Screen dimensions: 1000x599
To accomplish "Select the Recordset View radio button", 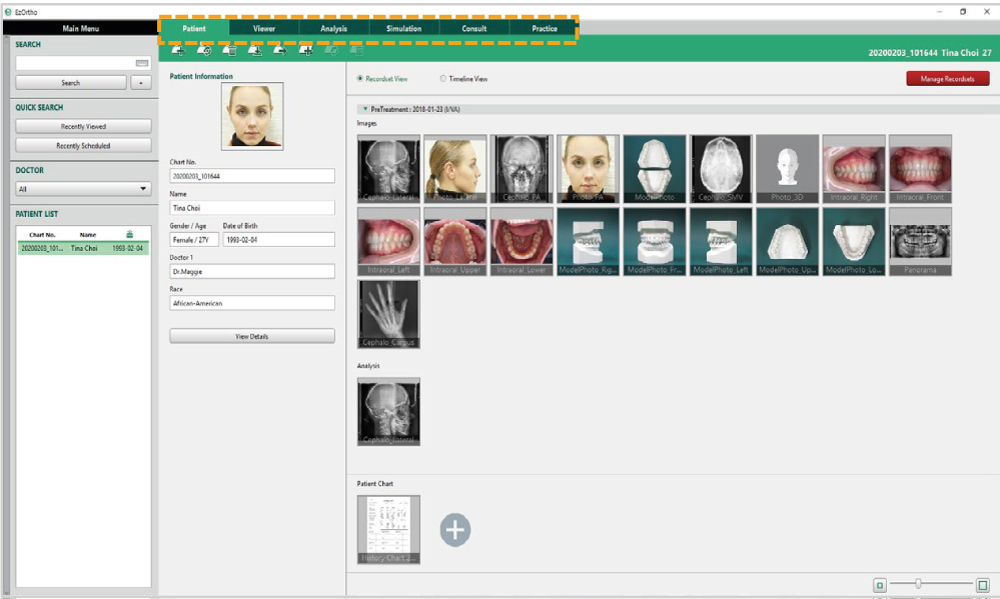I will coord(361,78).
